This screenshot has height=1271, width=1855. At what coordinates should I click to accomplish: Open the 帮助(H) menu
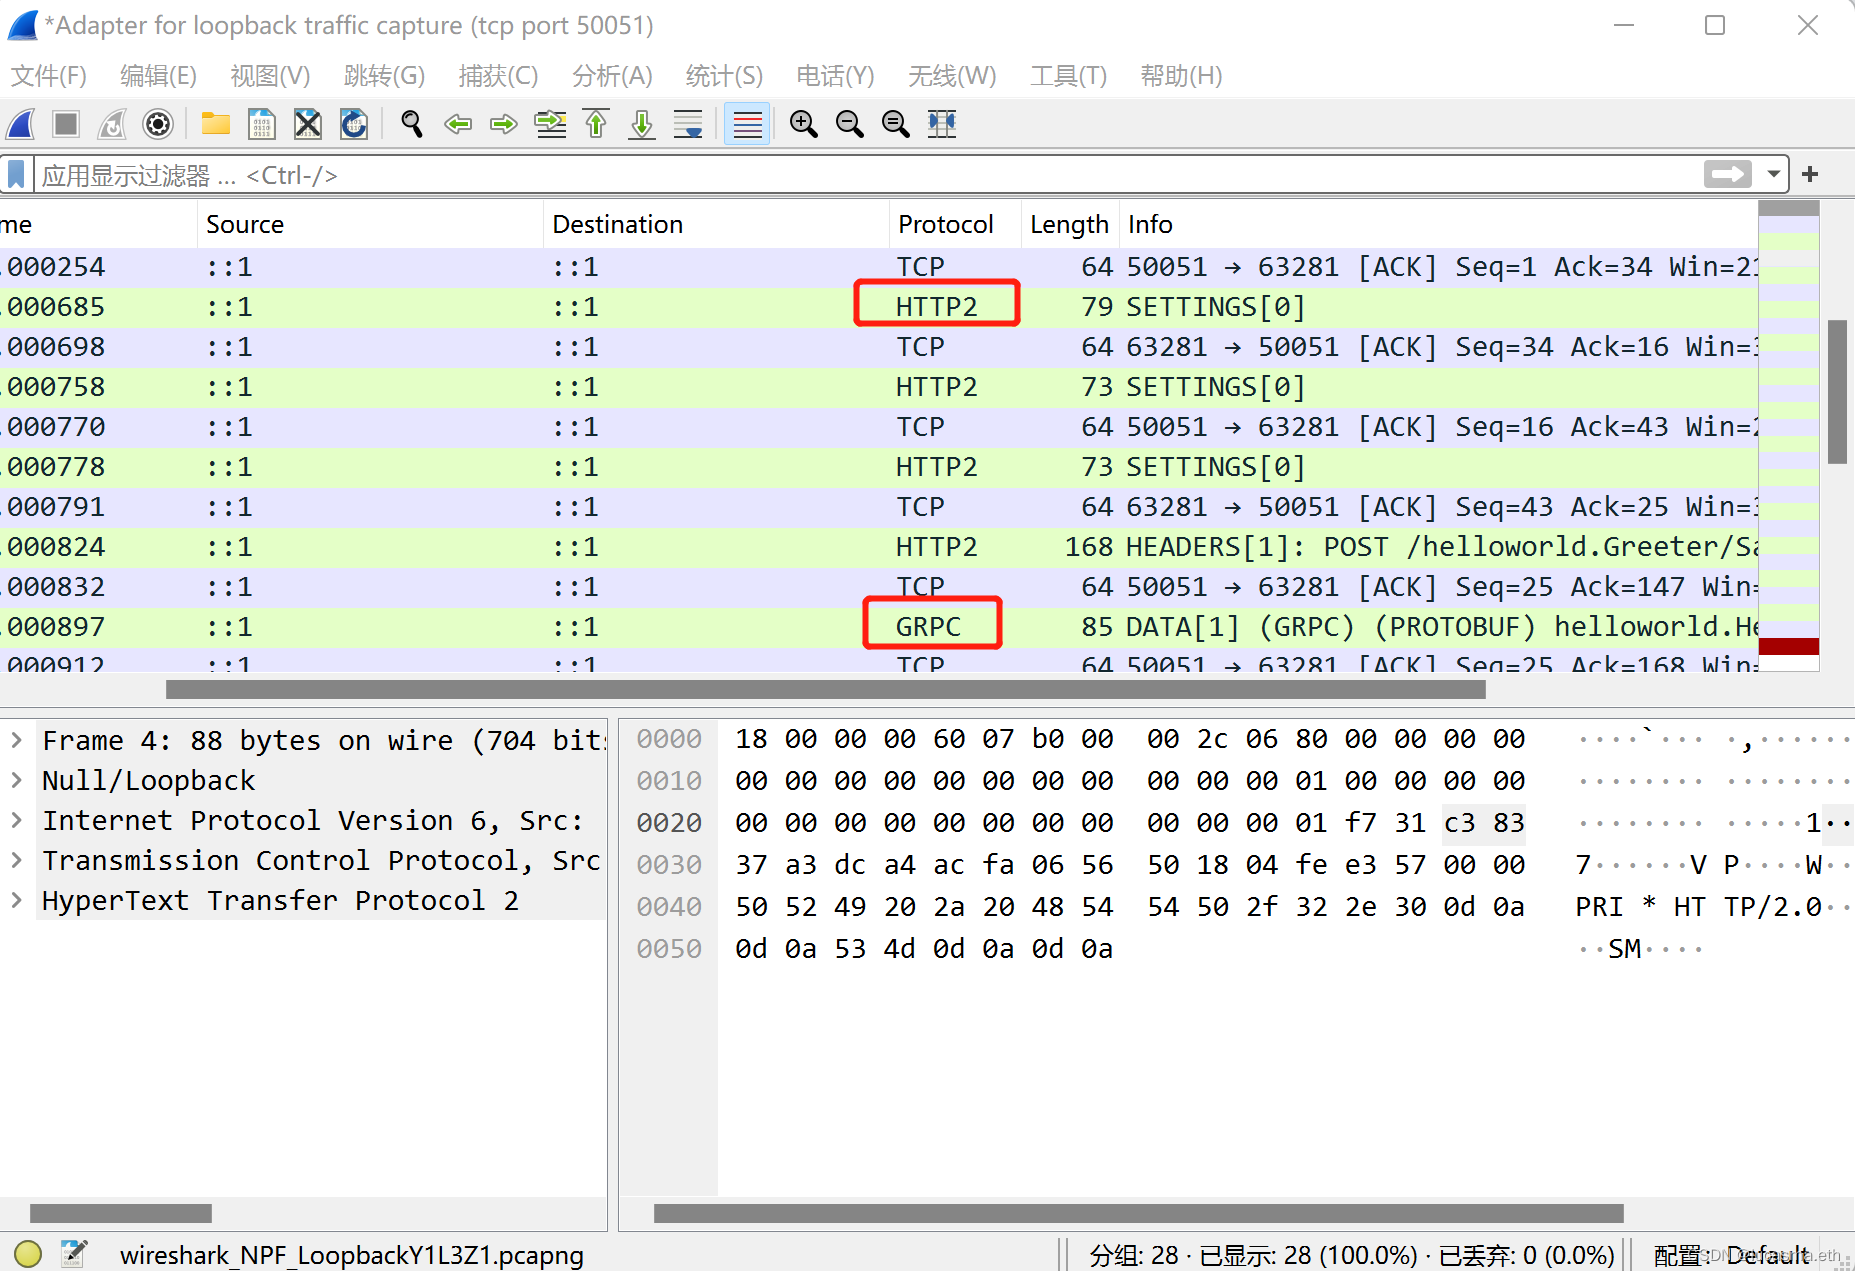coord(1181,76)
